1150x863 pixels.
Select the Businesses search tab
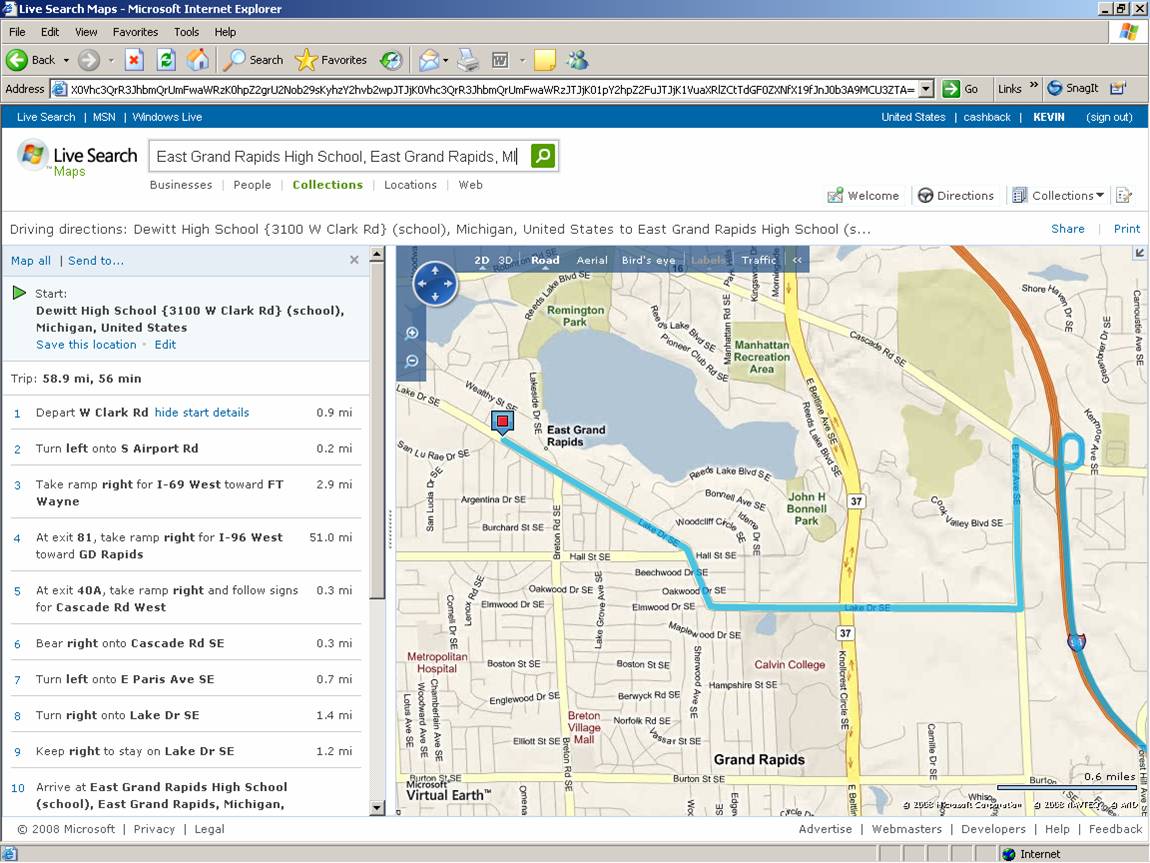click(x=181, y=185)
